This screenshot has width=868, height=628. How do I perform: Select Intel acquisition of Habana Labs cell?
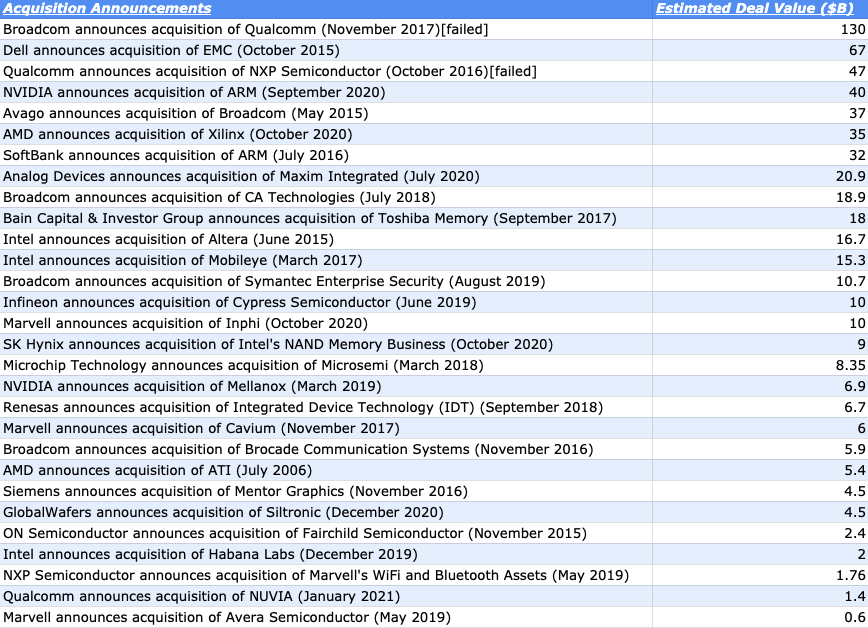tap(326, 555)
